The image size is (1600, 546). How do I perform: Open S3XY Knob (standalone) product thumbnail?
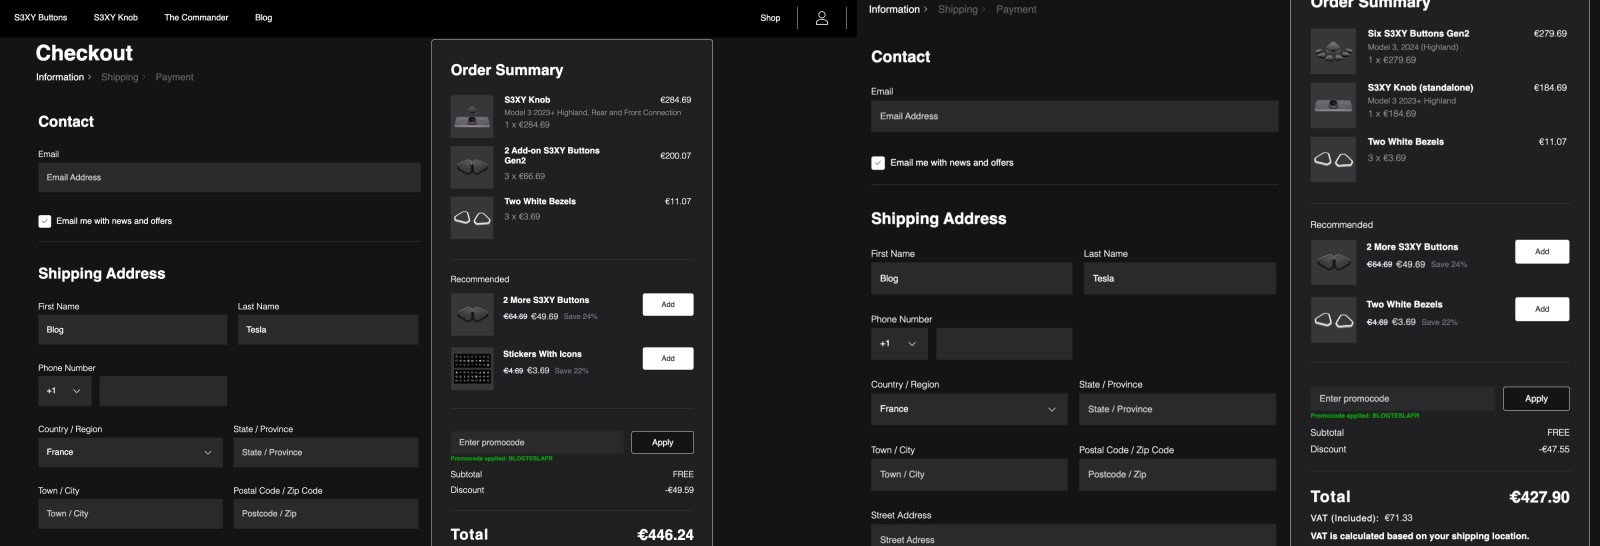(x=1333, y=105)
